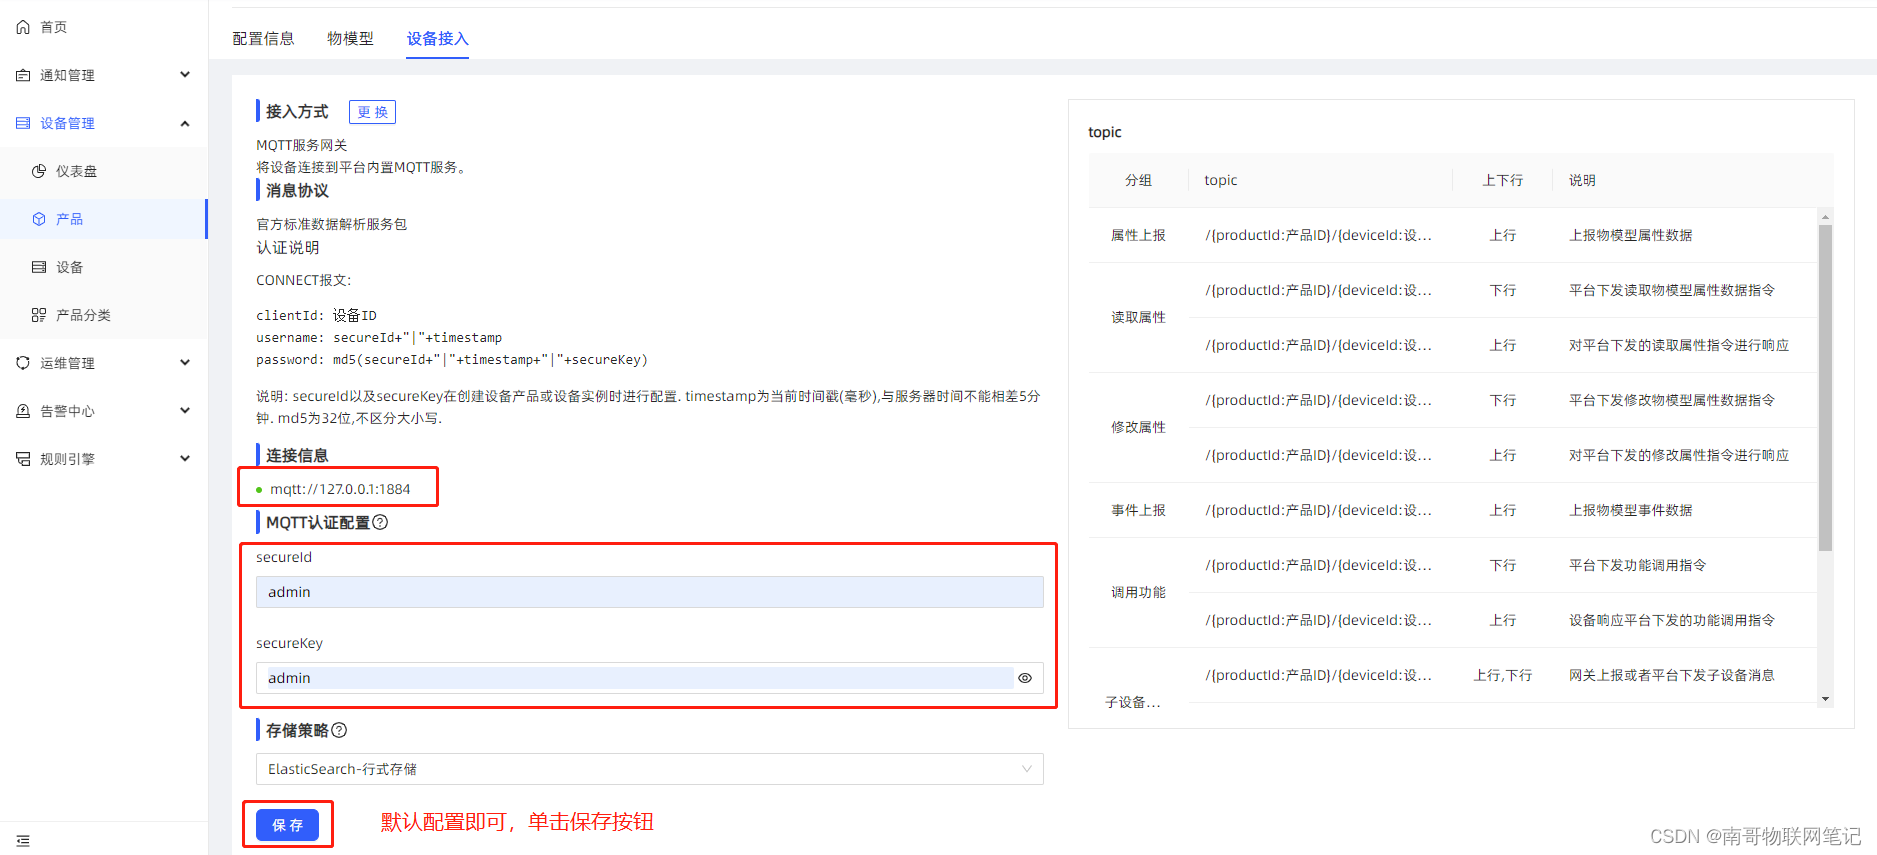Image resolution: width=1877 pixels, height=855 pixels.
Task: Click the home icon in sidebar
Action: (x=23, y=27)
